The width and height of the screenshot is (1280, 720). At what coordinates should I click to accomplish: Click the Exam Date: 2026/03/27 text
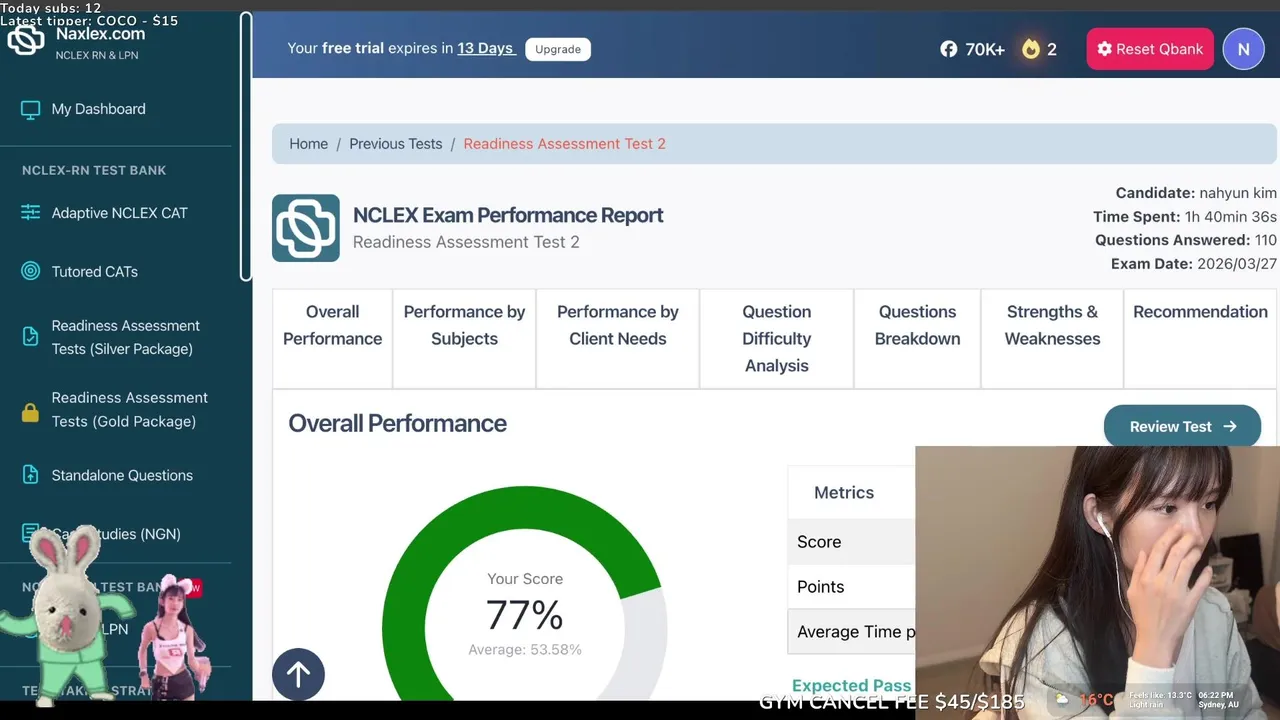pos(1194,264)
